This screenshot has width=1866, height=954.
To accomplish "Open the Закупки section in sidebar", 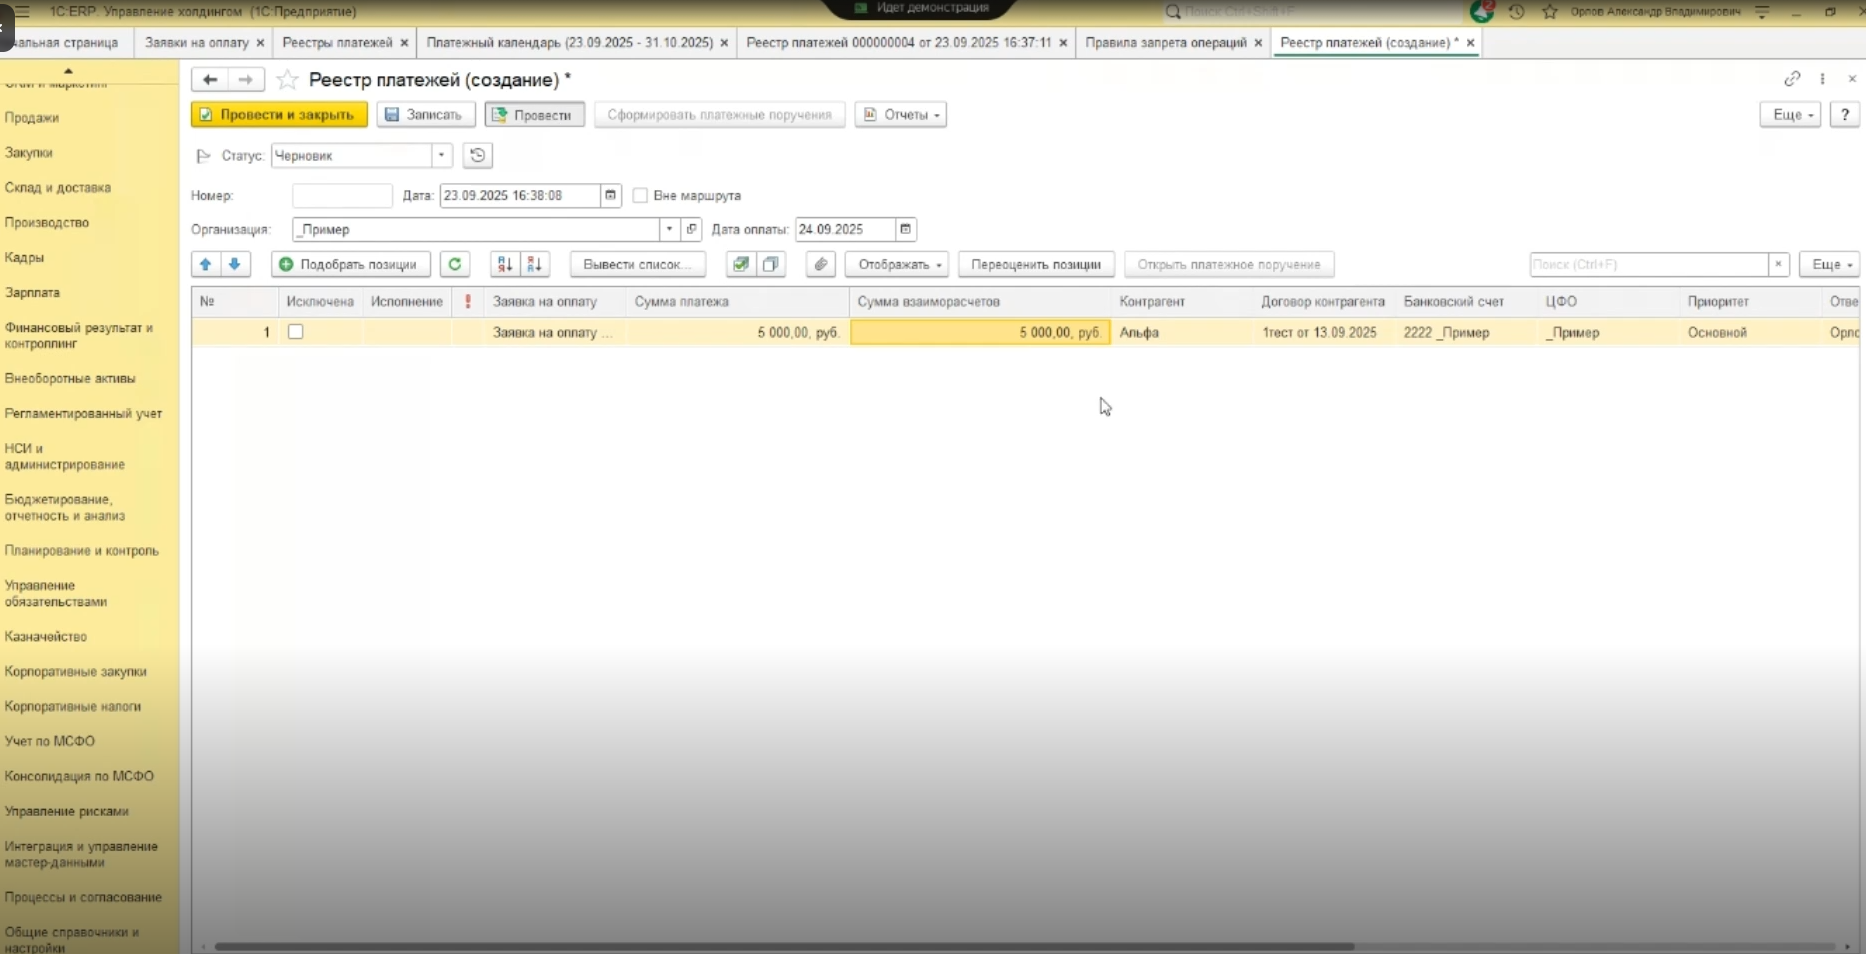I will coord(28,153).
